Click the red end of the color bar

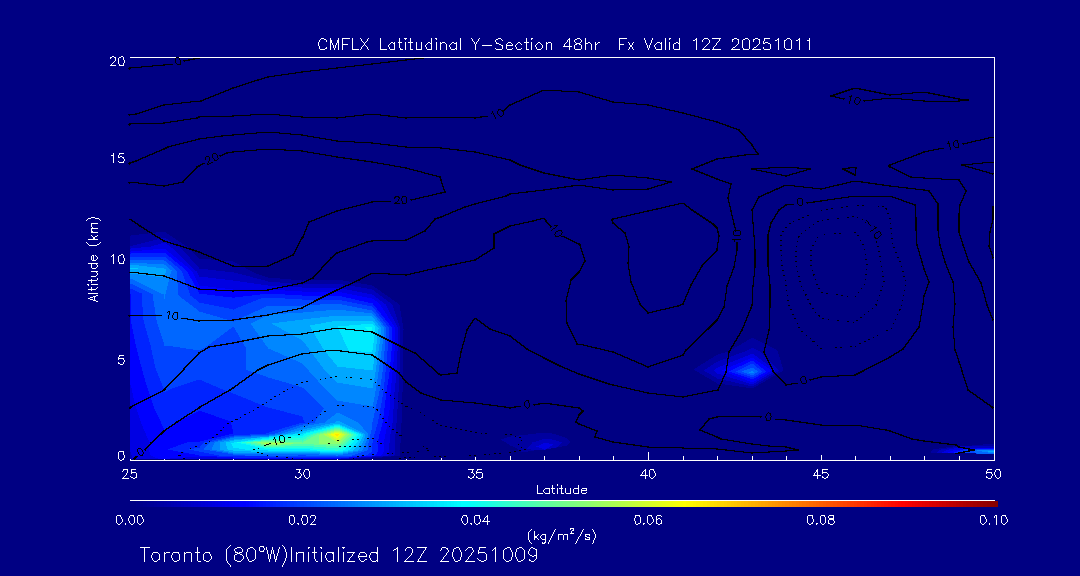pyautogui.click(x=988, y=501)
